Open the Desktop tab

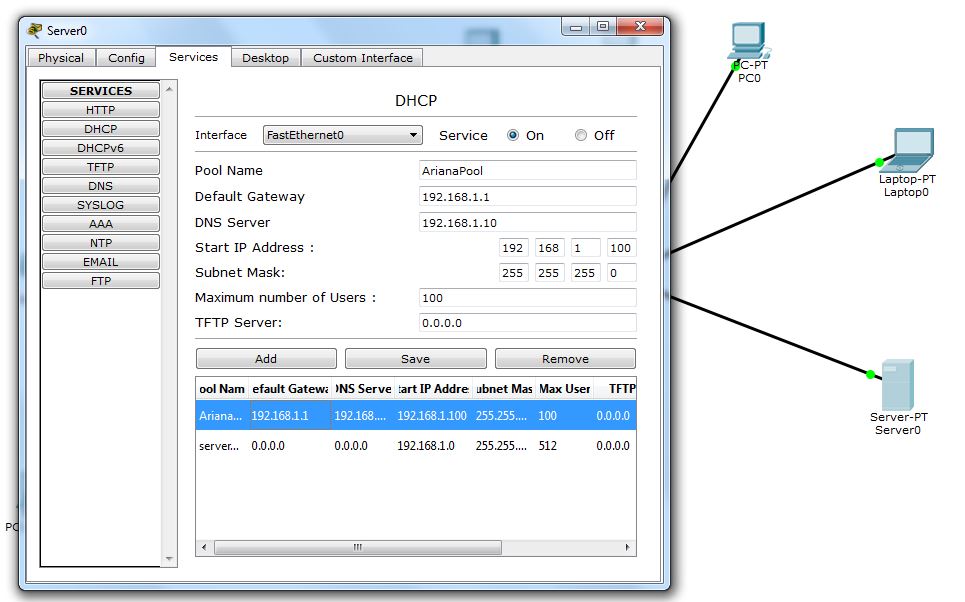pyautogui.click(x=265, y=58)
